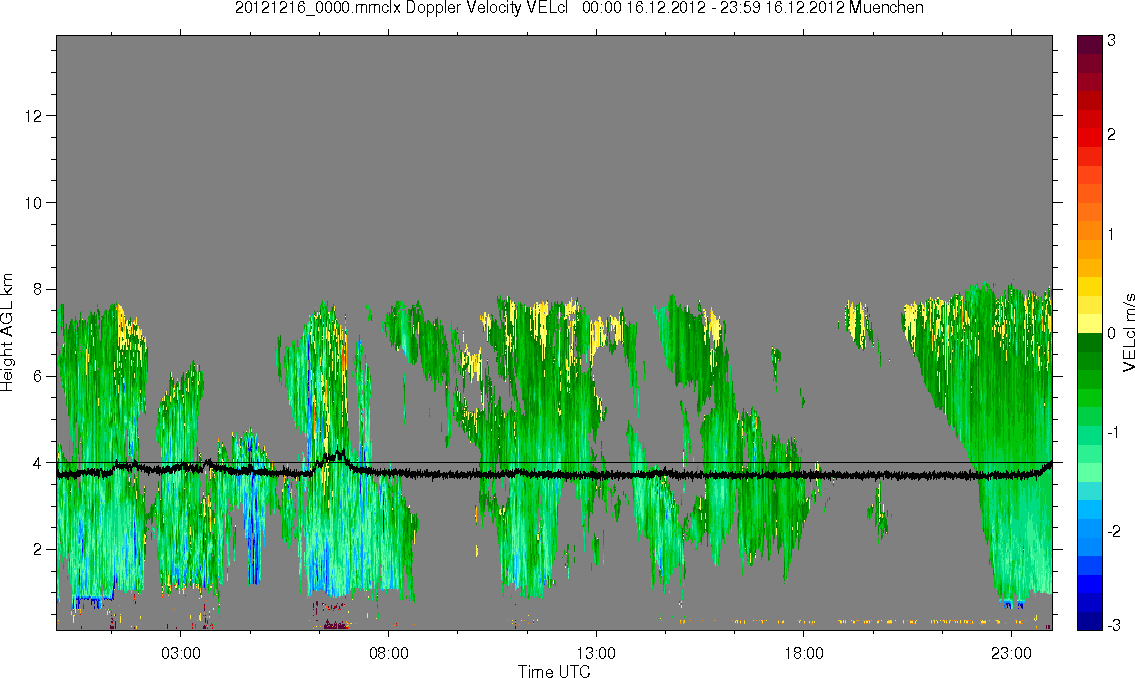Click the colorbar label '3' at top
The image size is (1135, 678).
point(1112,41)
